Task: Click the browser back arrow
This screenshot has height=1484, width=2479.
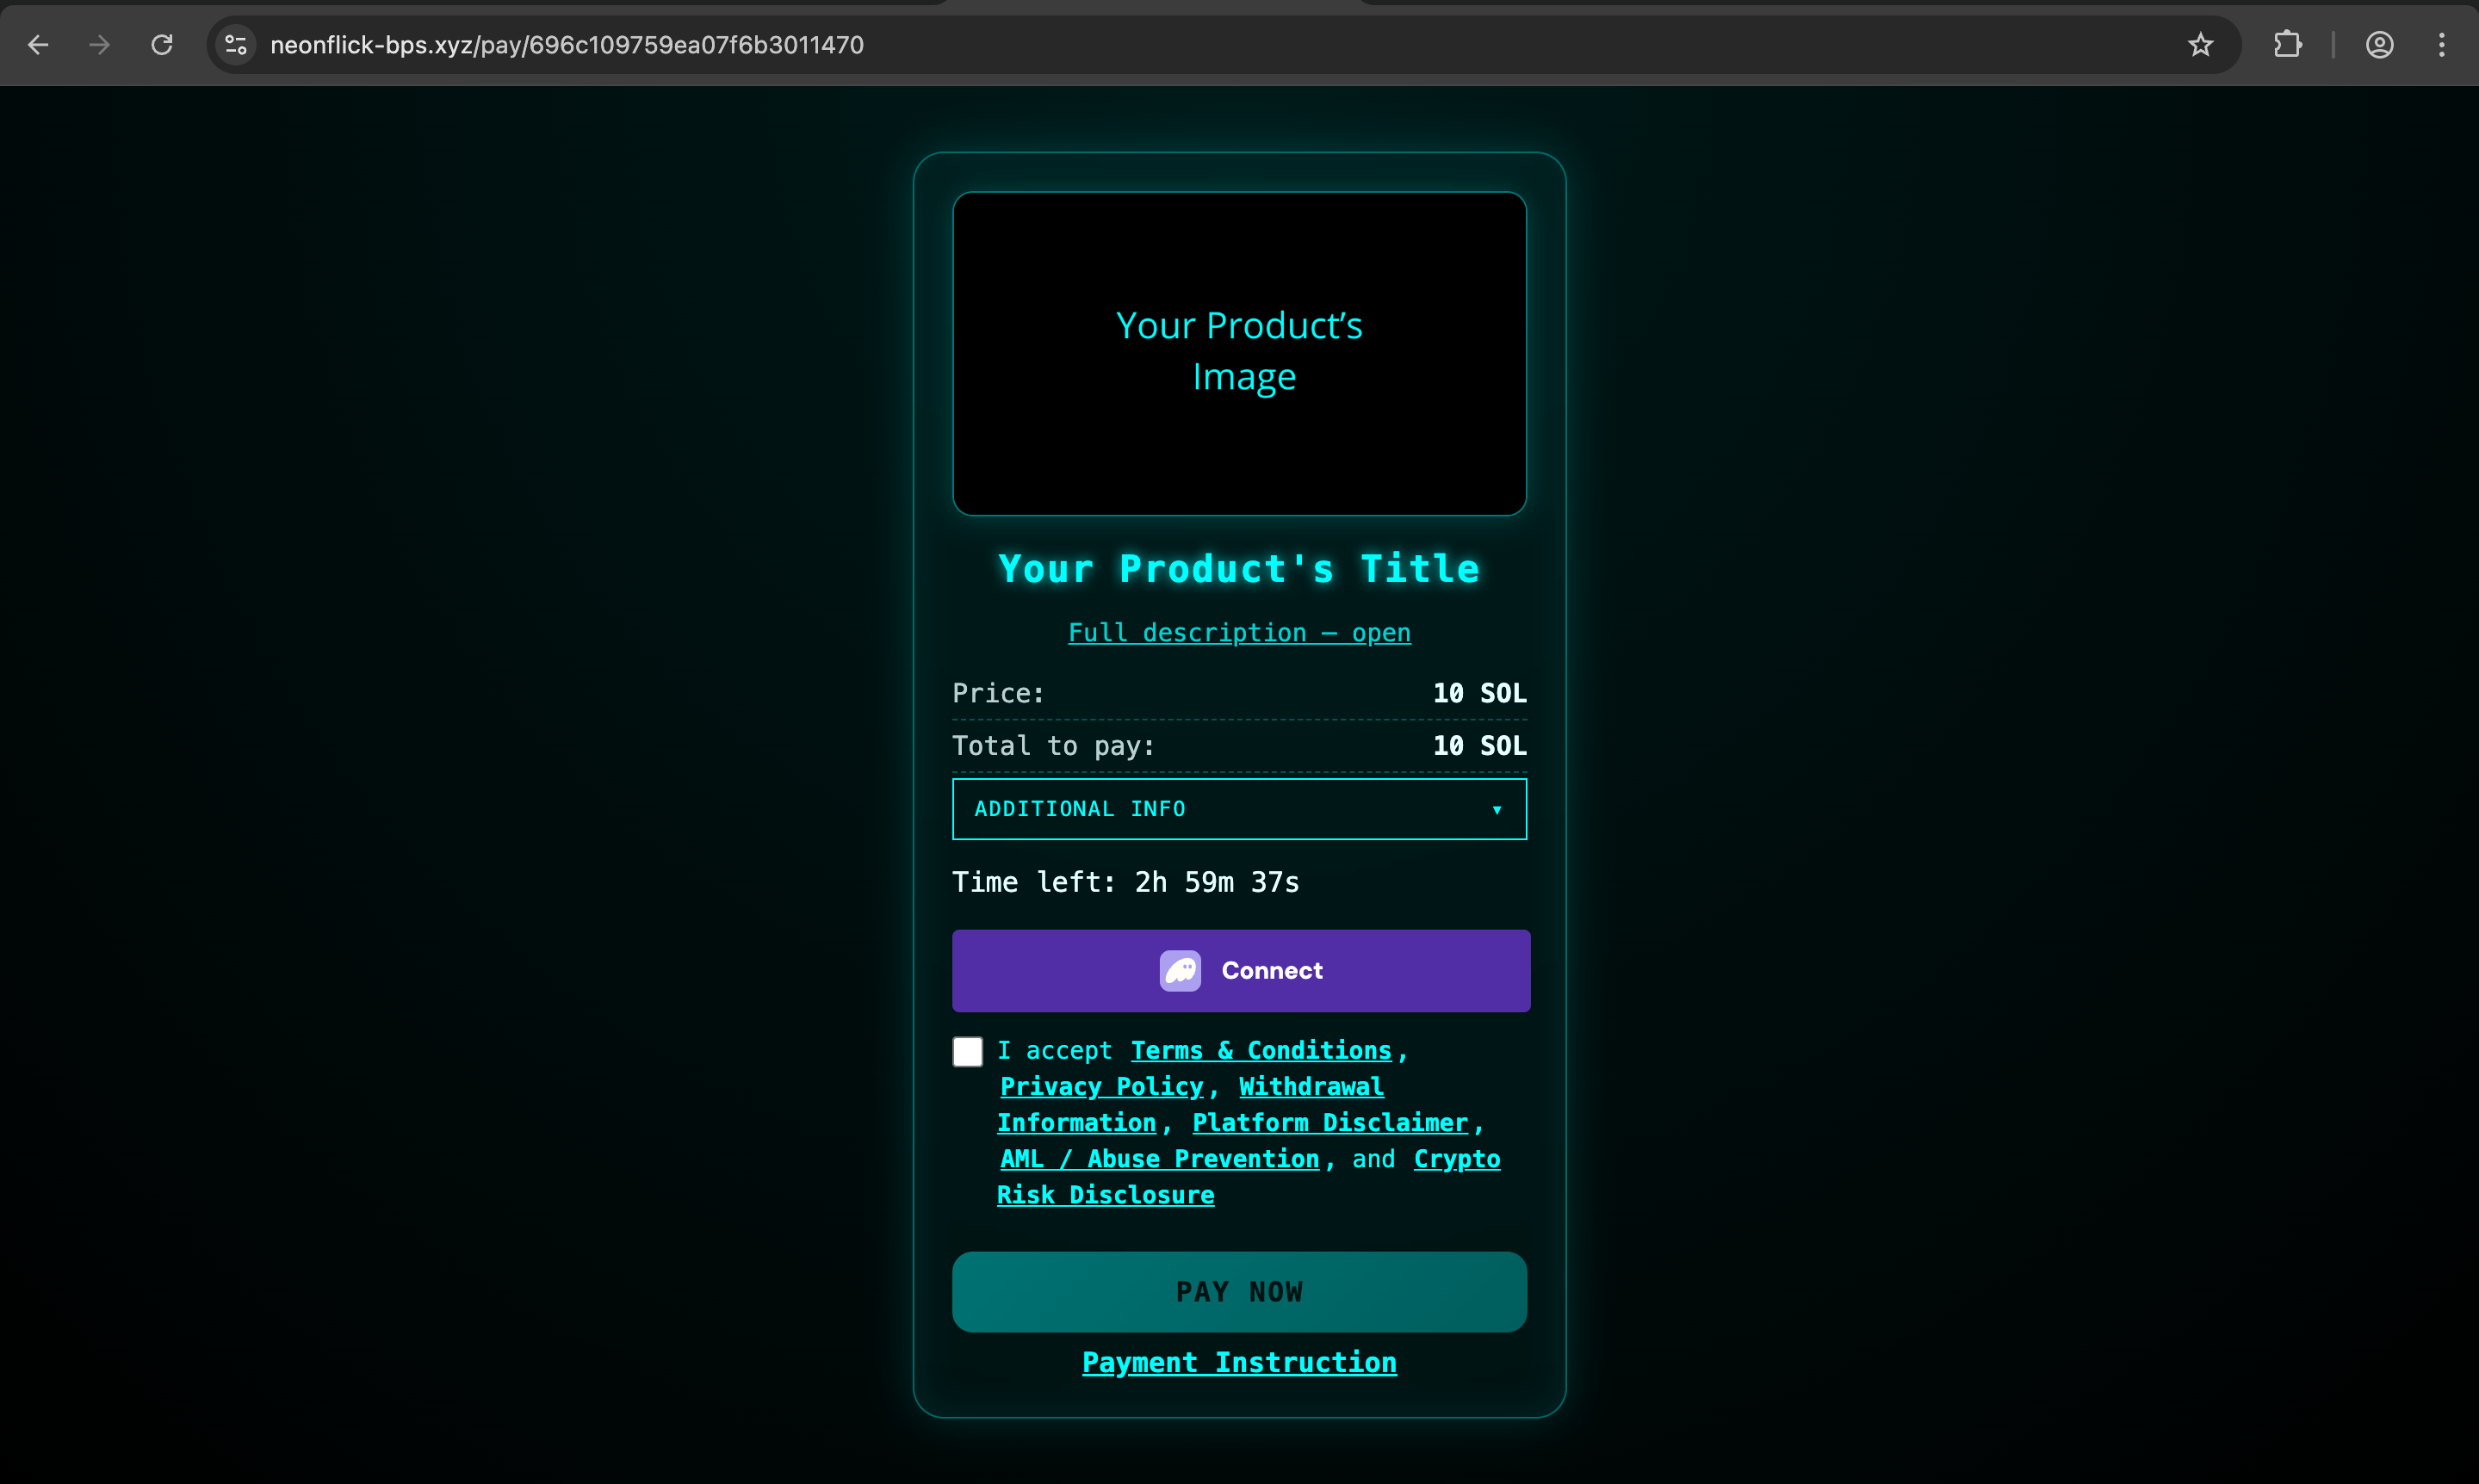Action: tap(39, 45)
